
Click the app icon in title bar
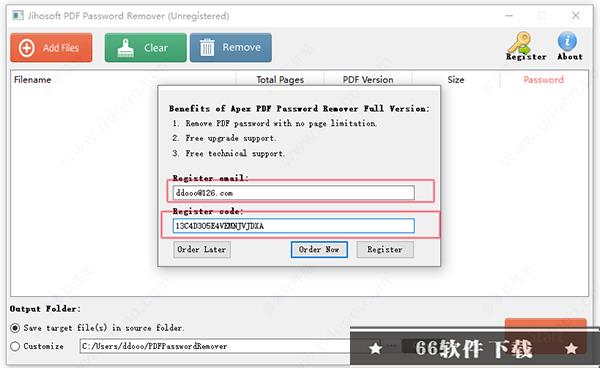point(18,15)
